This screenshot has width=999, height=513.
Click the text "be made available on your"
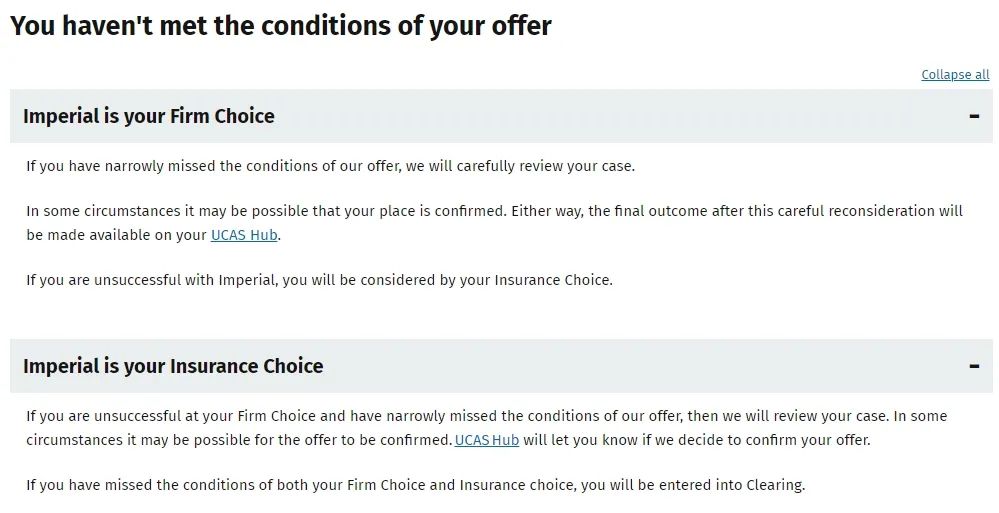pos(117,235)
